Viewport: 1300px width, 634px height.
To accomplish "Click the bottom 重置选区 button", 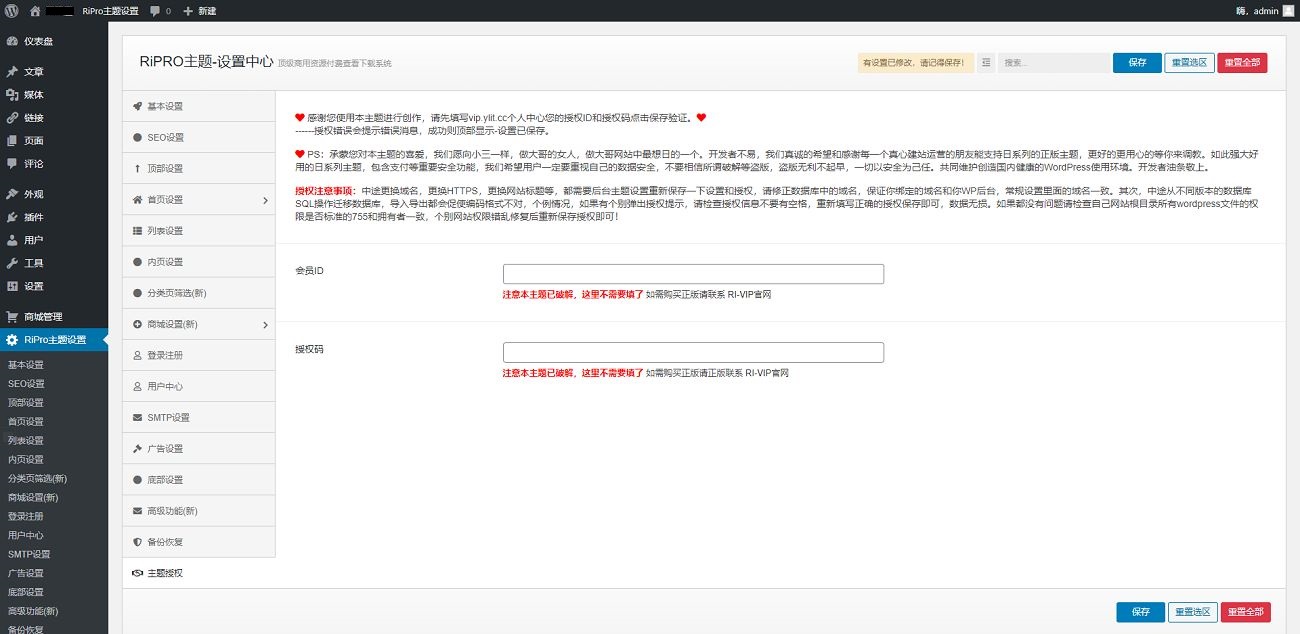I will point(1193,612).
